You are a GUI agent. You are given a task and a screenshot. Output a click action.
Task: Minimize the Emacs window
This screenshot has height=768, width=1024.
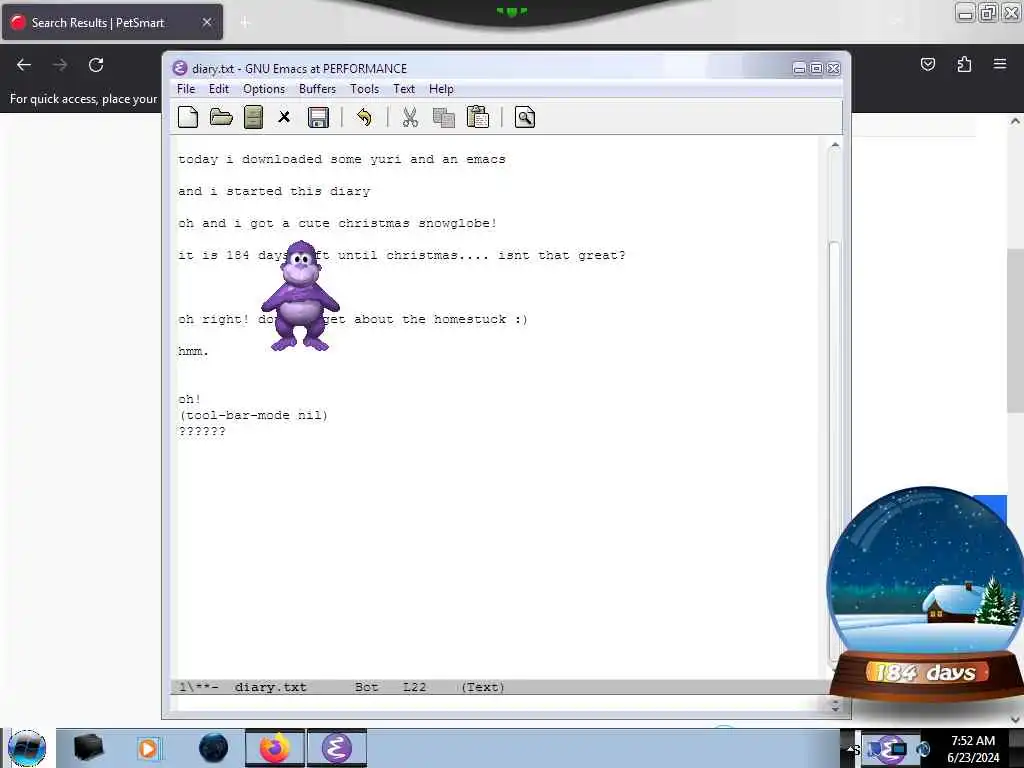[x=799, y=68]
